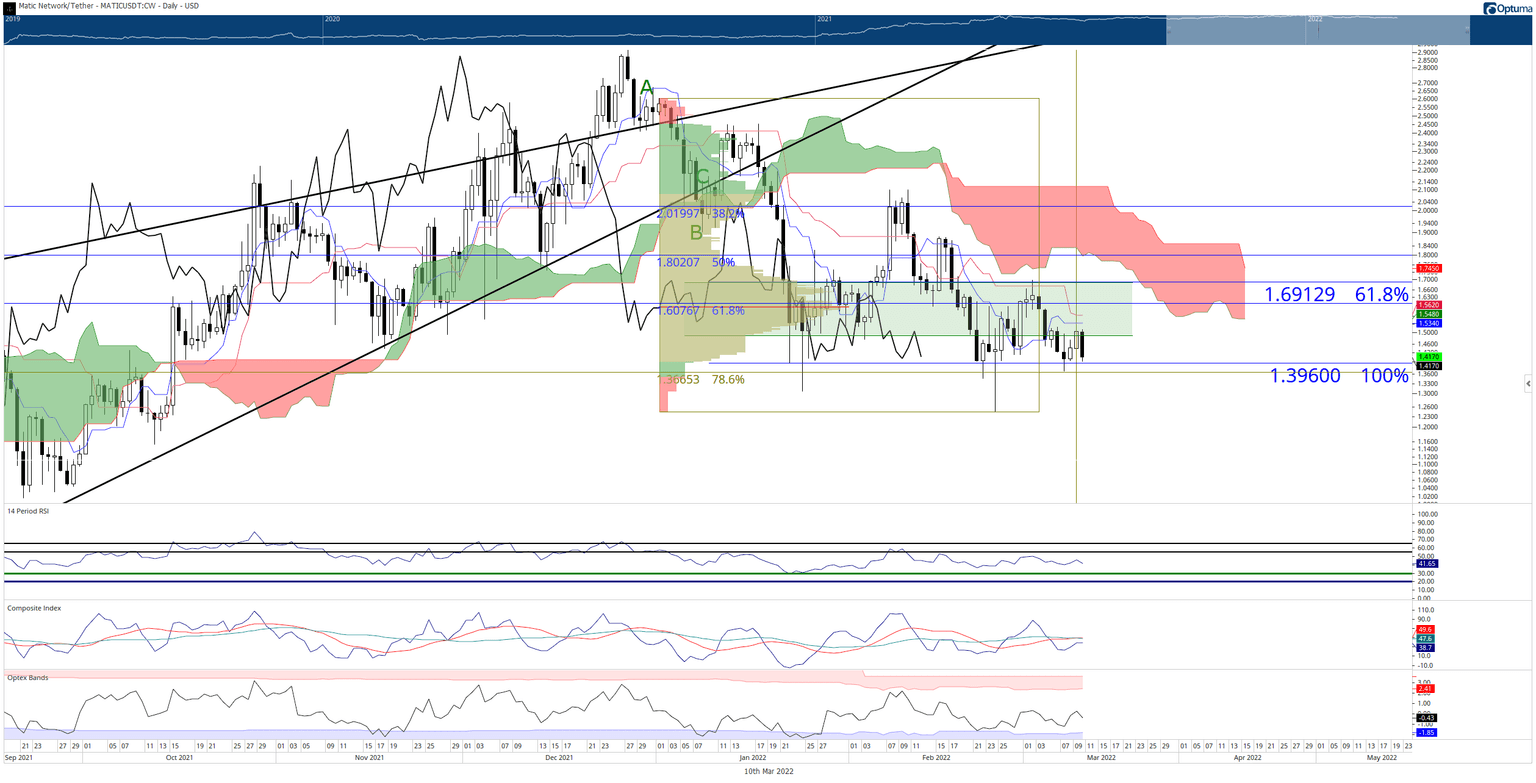Click the Apr 2022 date axis label
The image size is (1536, 783).
click(x=1246, y=759)
